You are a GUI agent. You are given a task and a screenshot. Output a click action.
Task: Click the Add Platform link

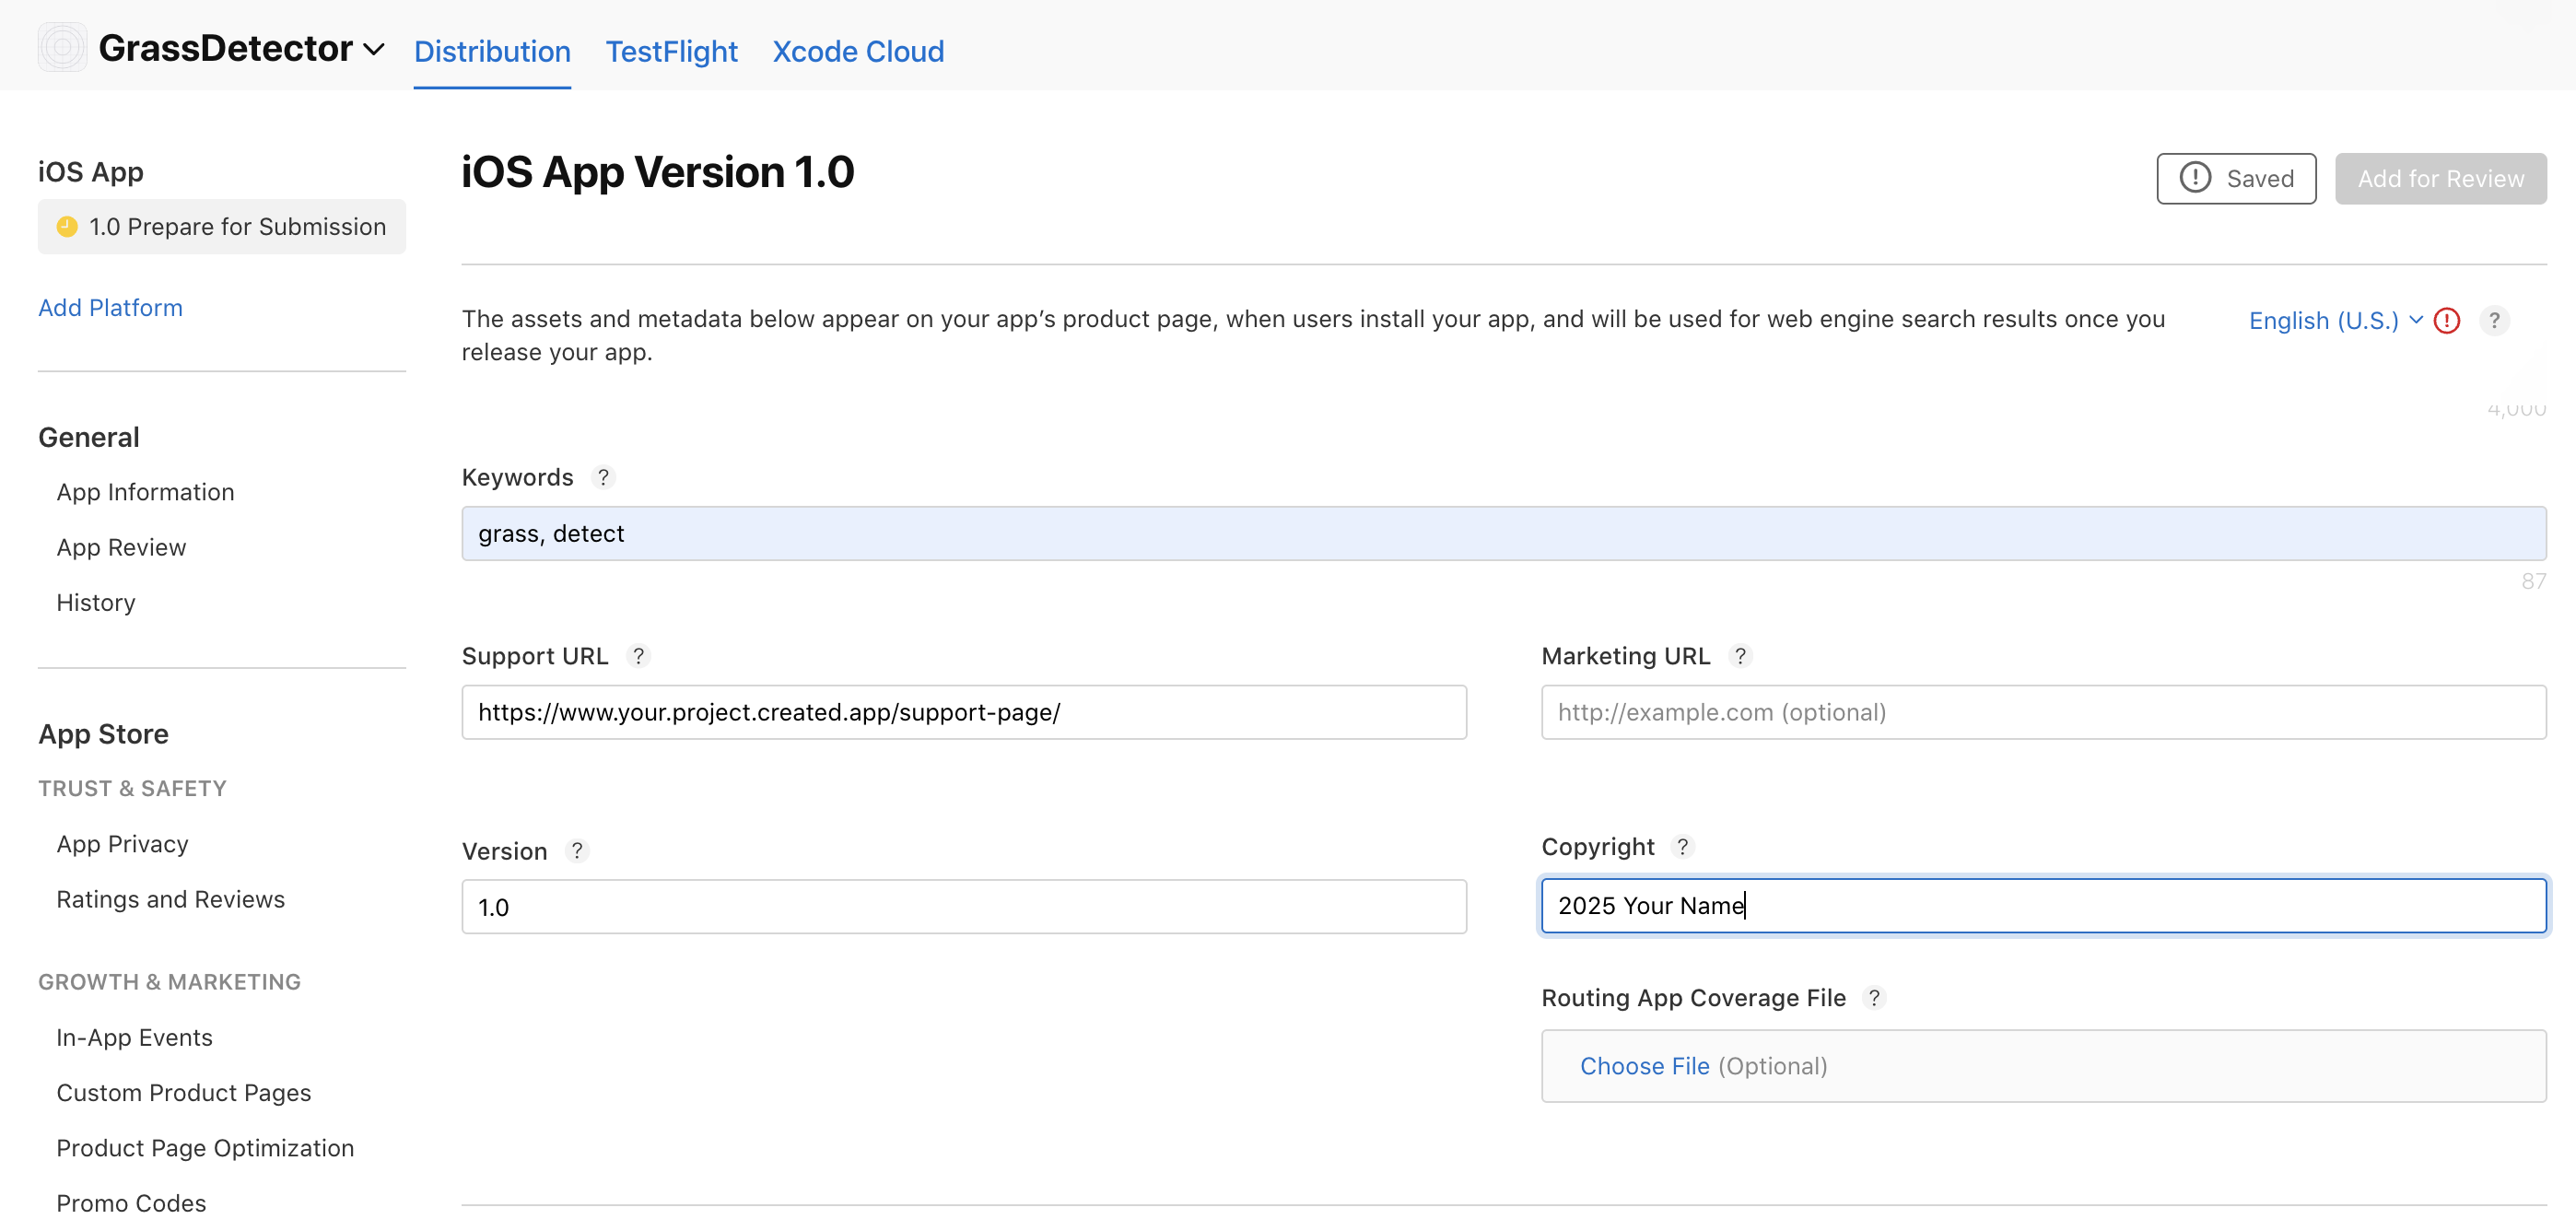pos(110,308)
